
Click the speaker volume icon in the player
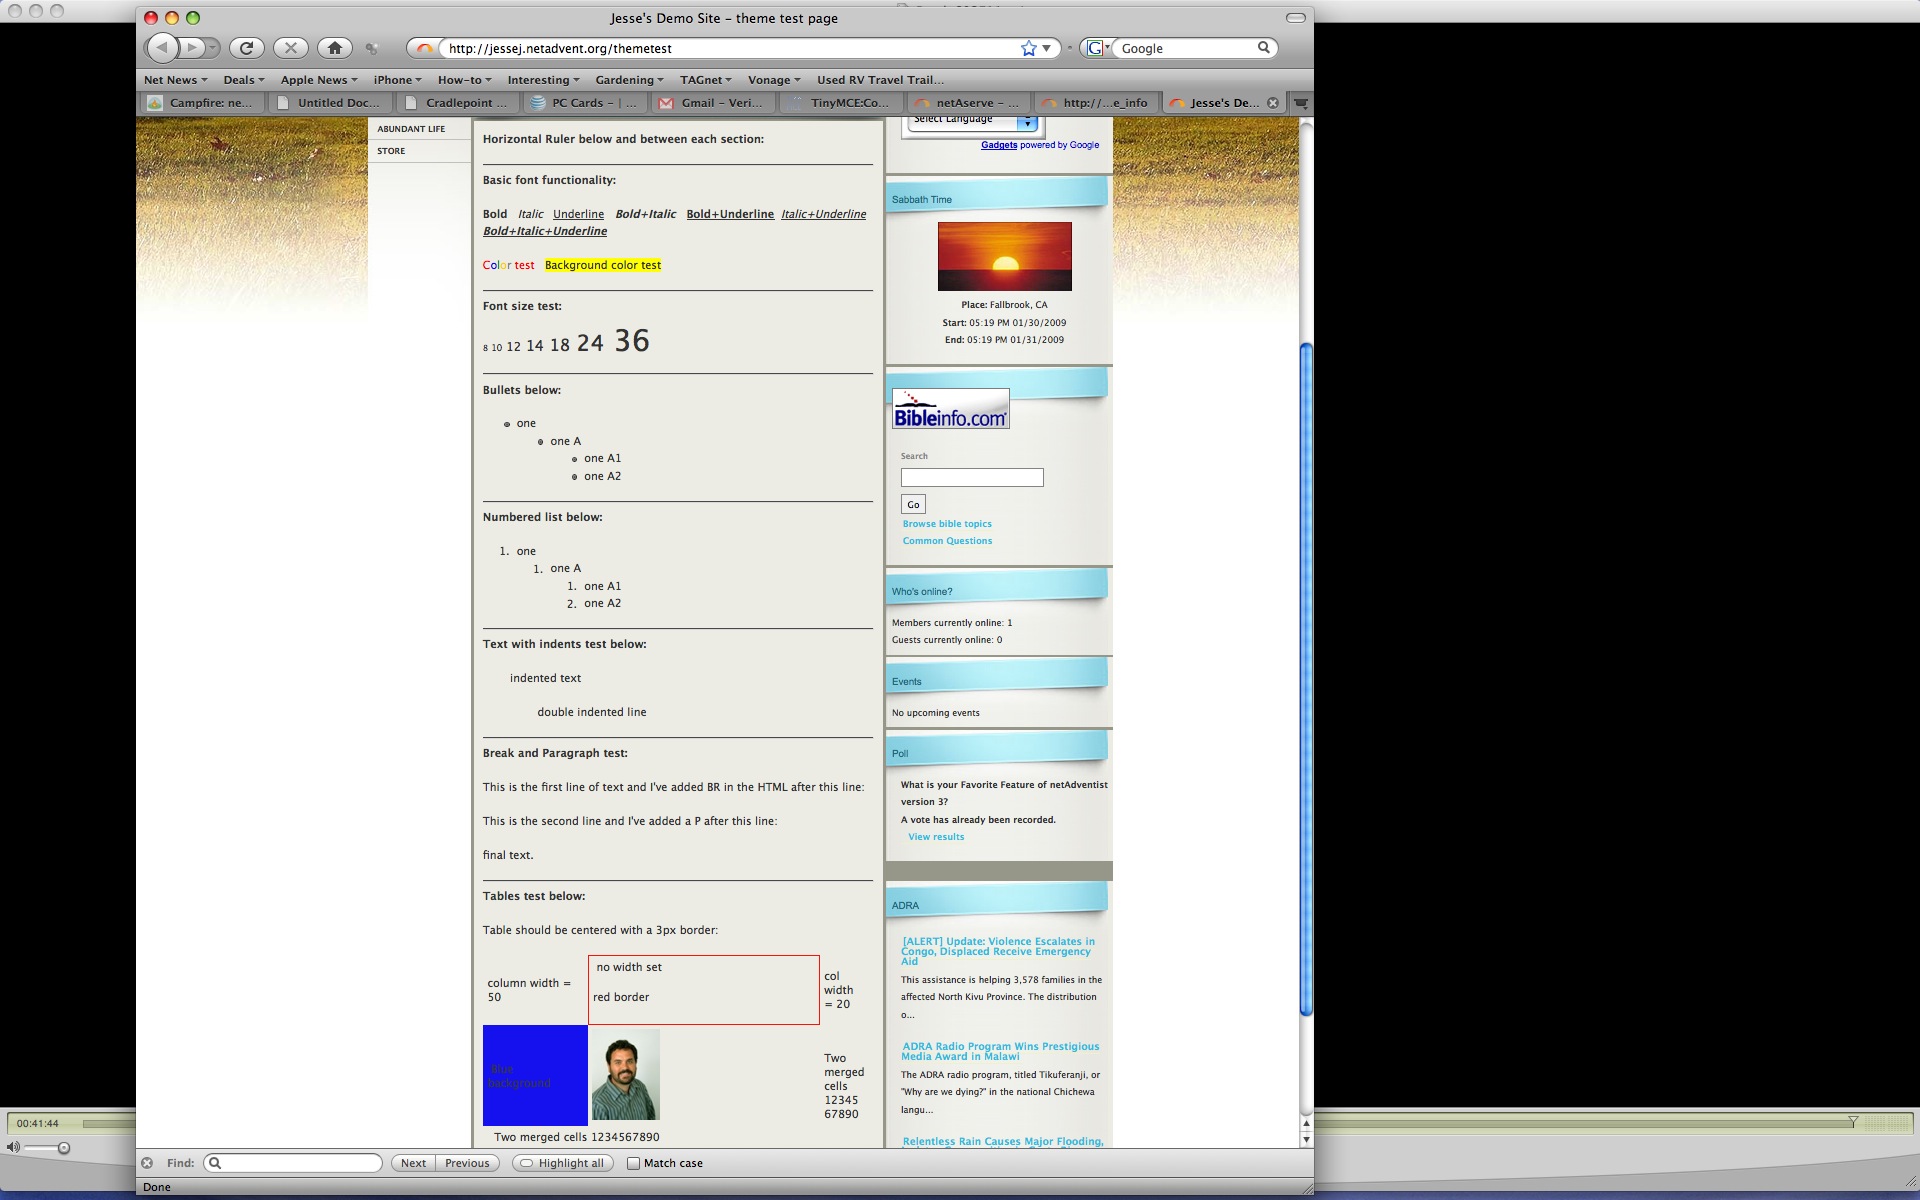click(x=13, y=1147)
